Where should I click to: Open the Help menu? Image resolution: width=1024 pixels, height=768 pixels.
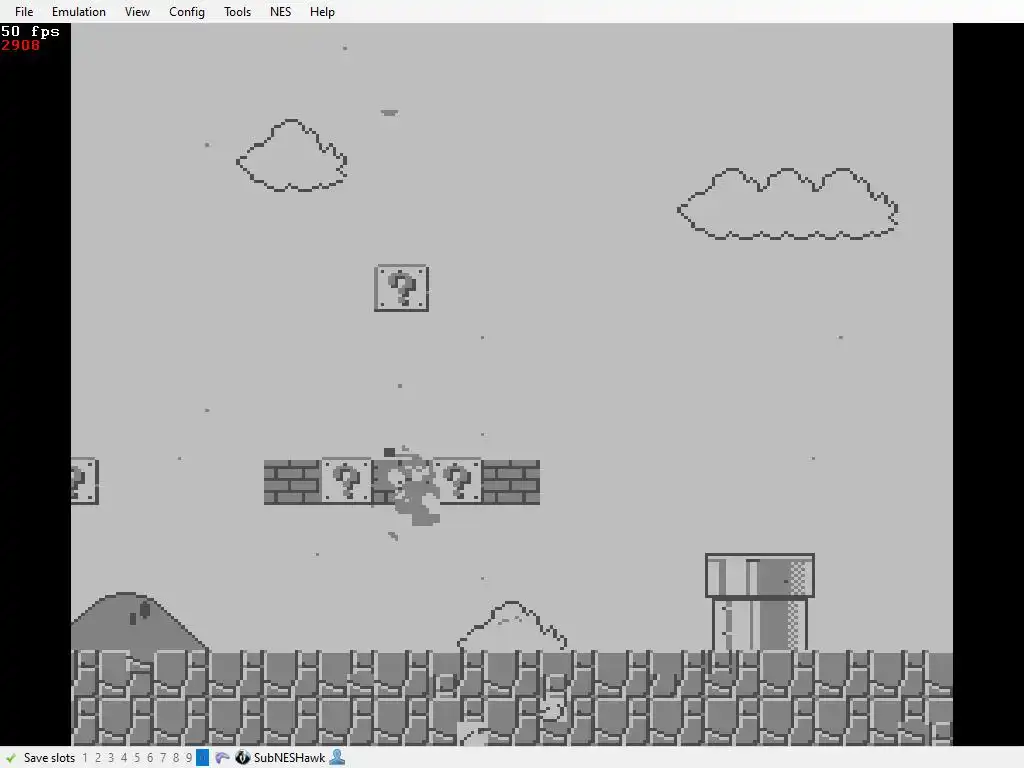pos(322,12)
